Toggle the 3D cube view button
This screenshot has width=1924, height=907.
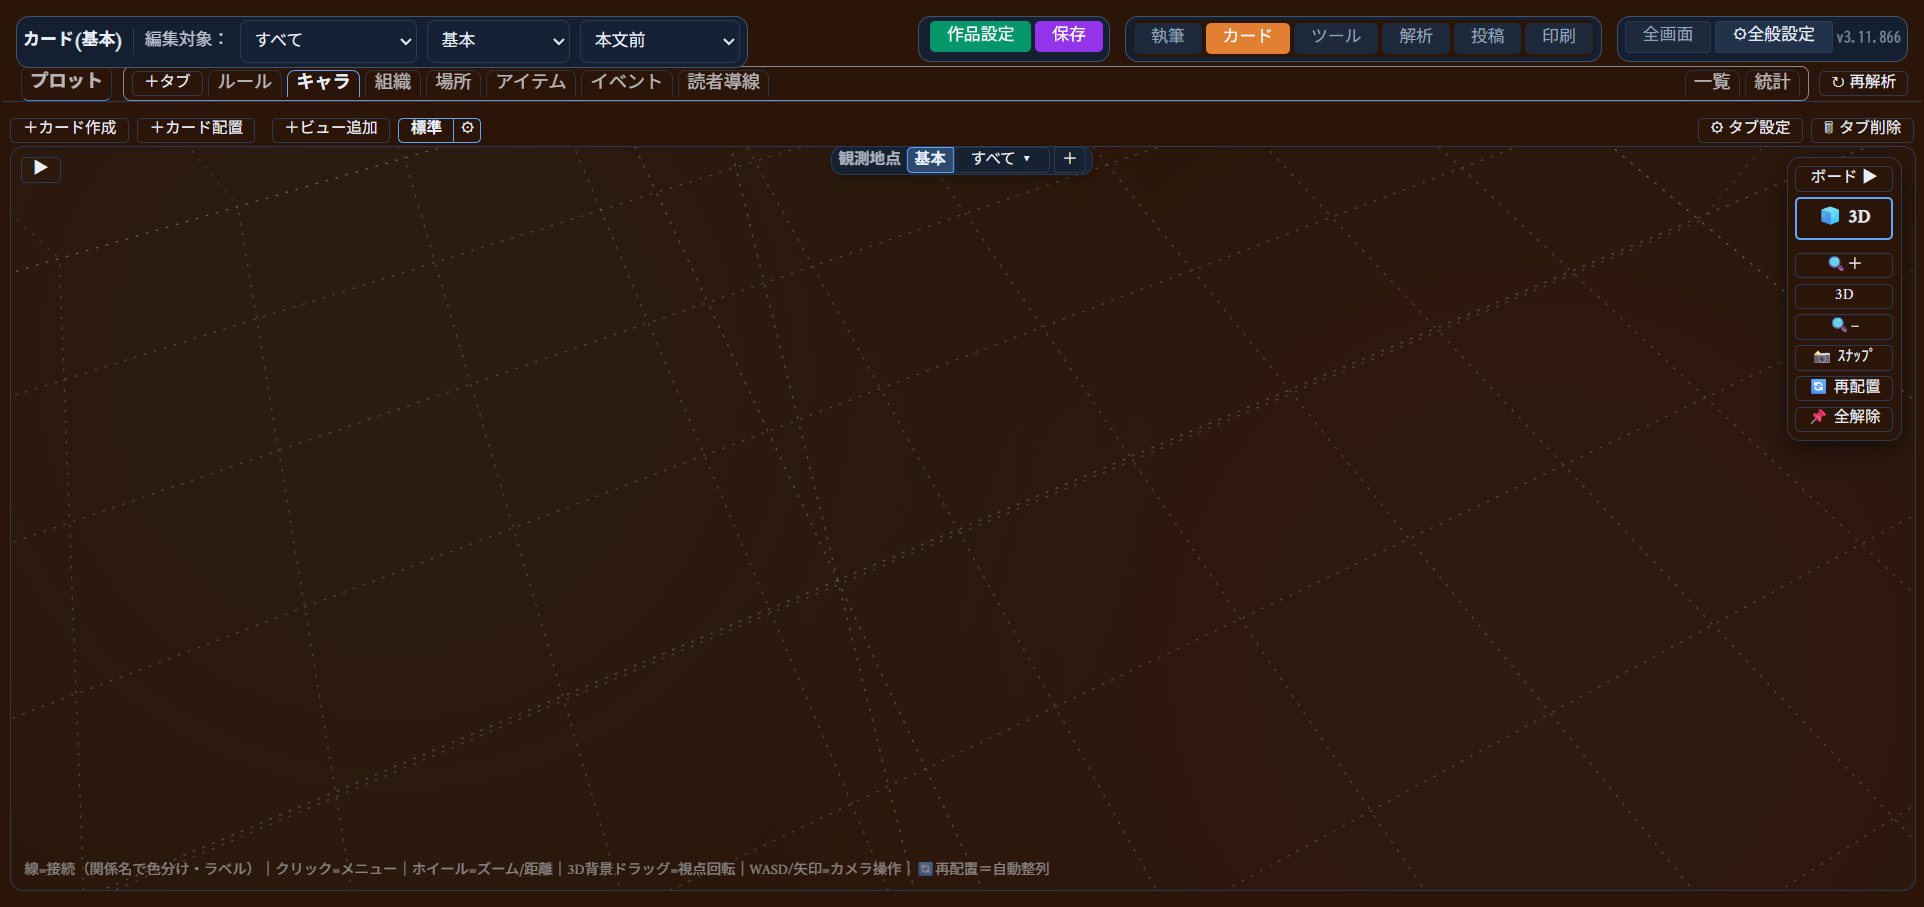1843,217
